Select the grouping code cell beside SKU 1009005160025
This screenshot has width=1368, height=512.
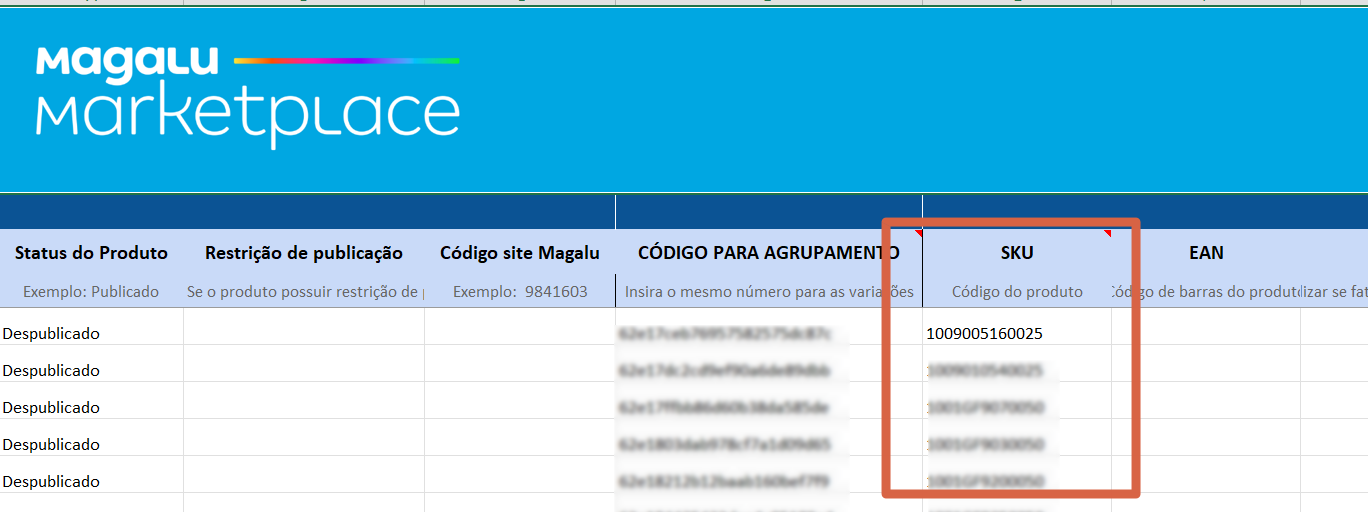point(769,327)
